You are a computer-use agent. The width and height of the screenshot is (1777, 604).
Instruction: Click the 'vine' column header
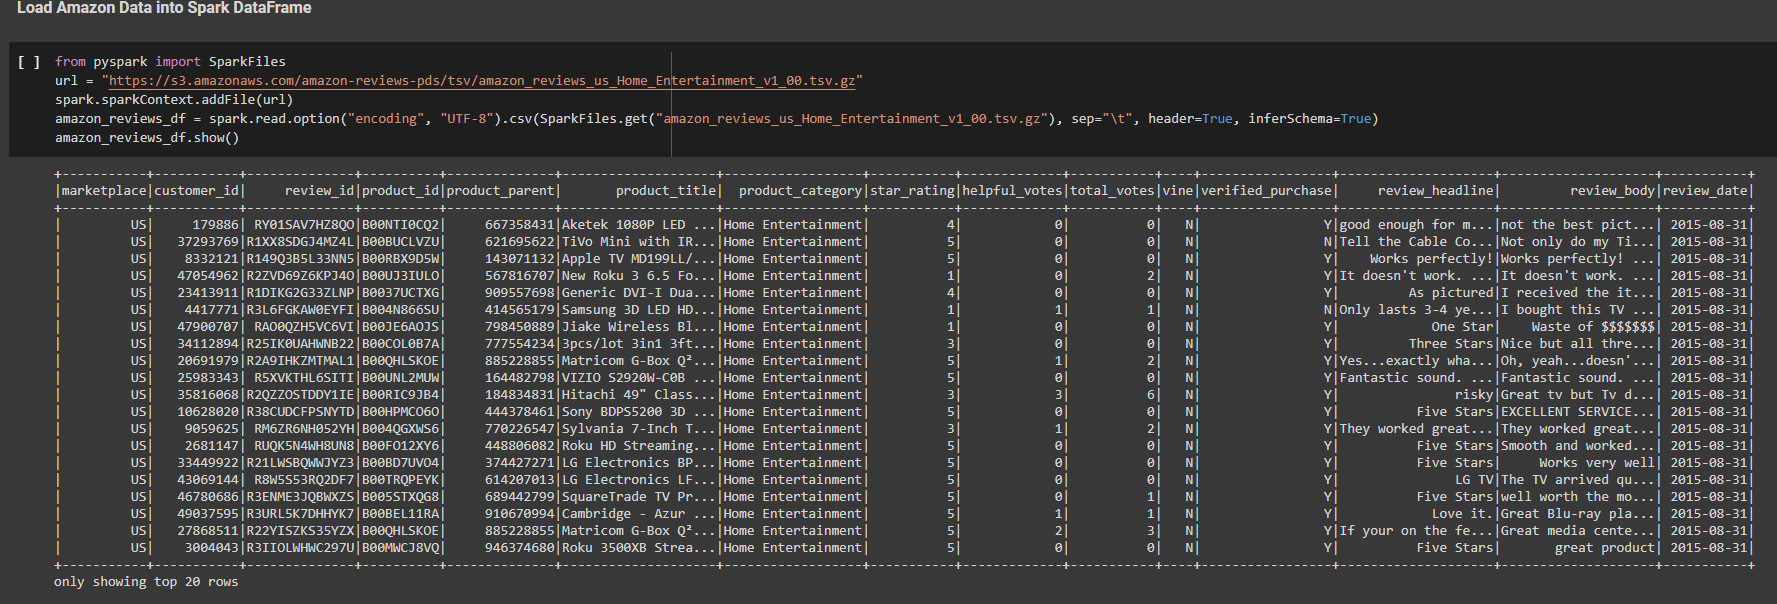pos(1178,191)
